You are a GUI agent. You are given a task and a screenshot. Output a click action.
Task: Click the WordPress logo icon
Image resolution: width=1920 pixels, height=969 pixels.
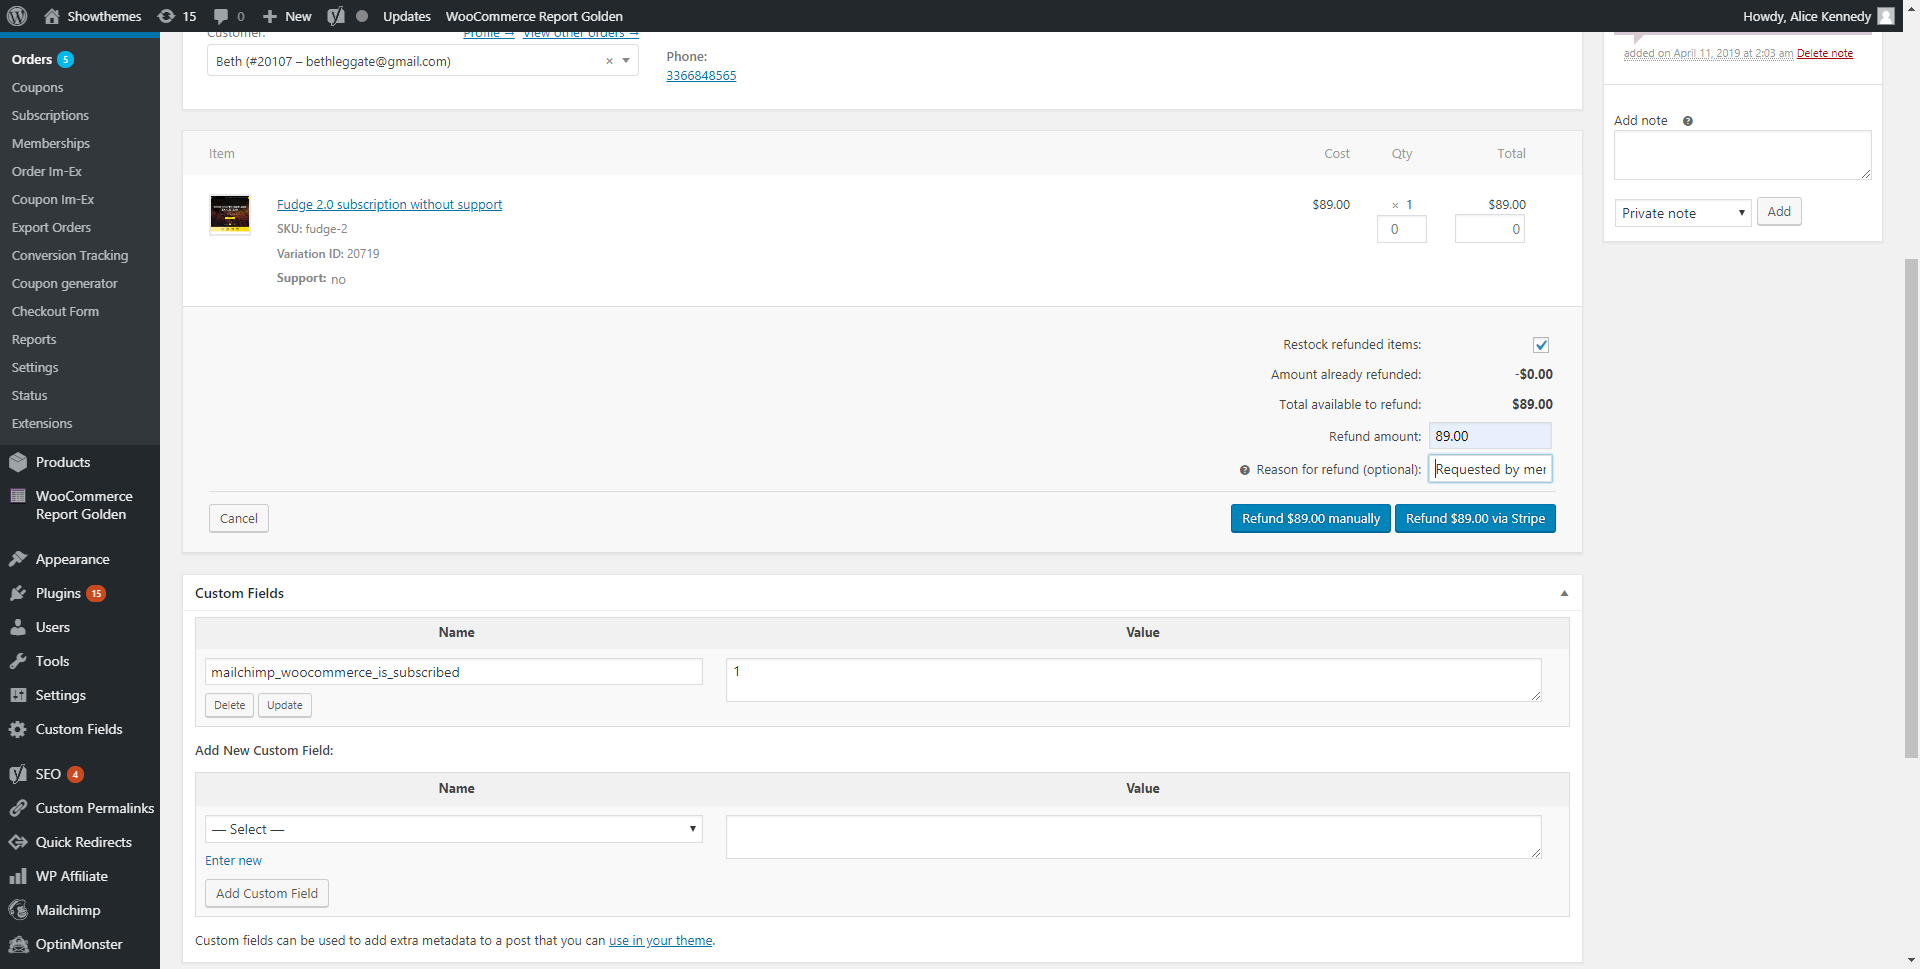click(17, 16)
